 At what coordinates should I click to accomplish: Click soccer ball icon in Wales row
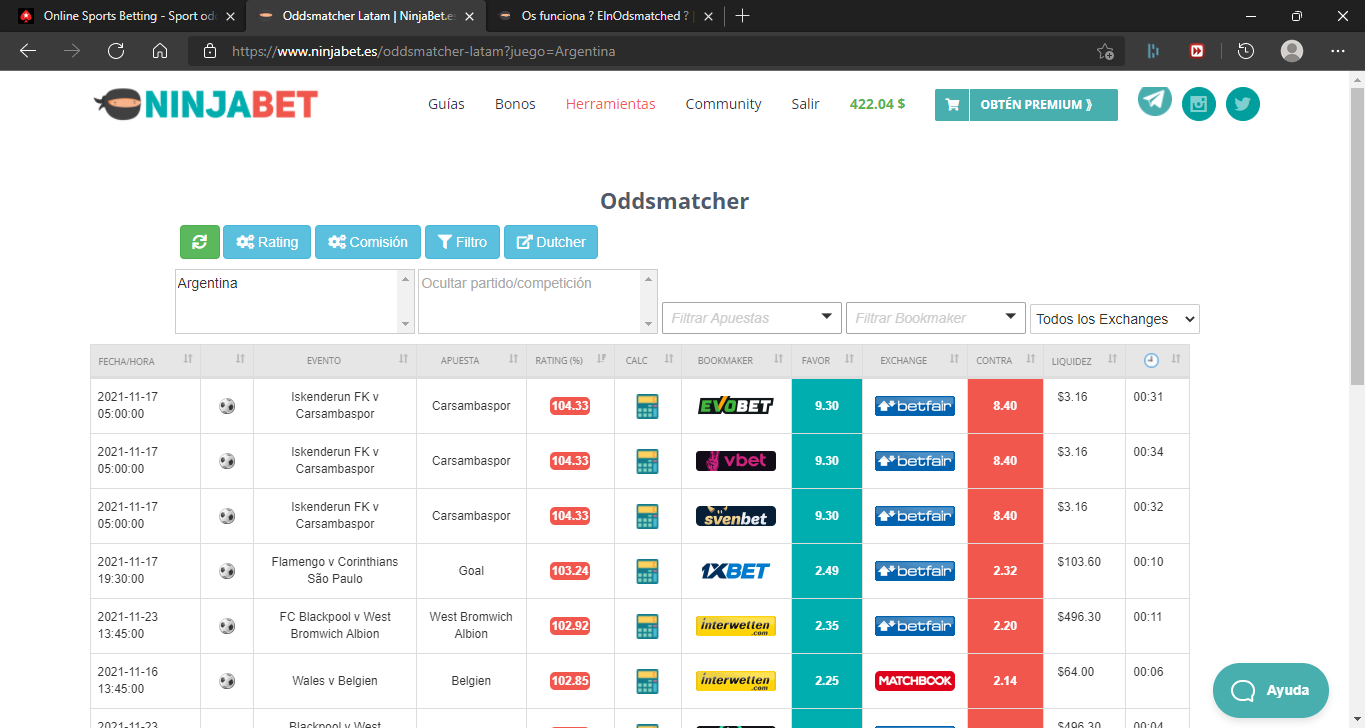click(227, 681)
